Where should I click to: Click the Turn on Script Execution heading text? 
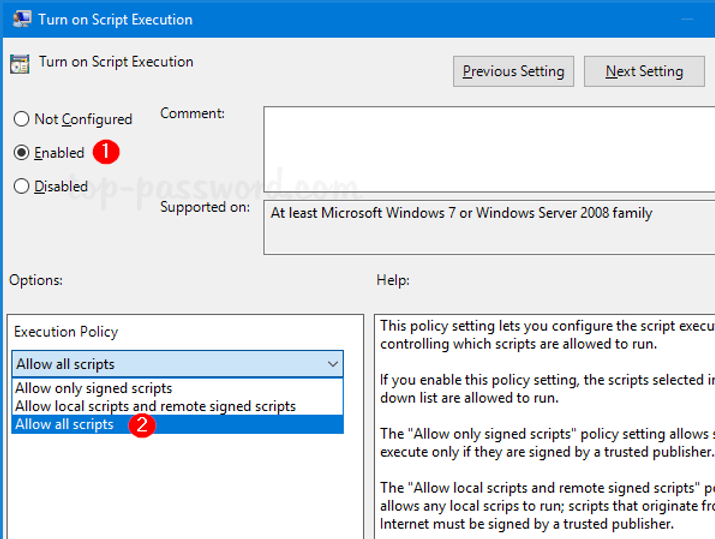pos(116,62)
